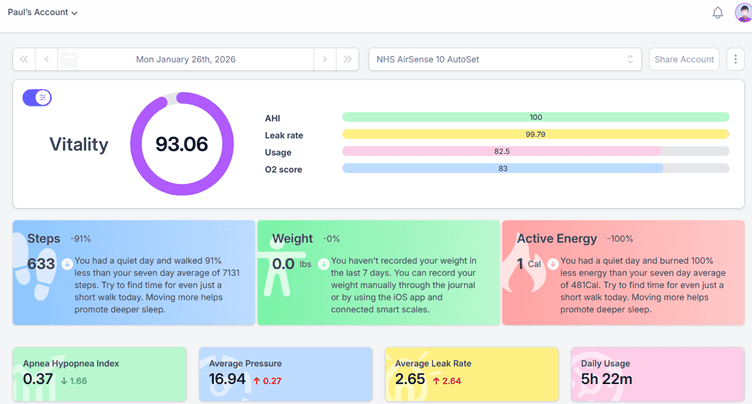The image size is (752, 404).
Task: Click the date field showing Mon January 26th
Action: click(x=187, y=59)
